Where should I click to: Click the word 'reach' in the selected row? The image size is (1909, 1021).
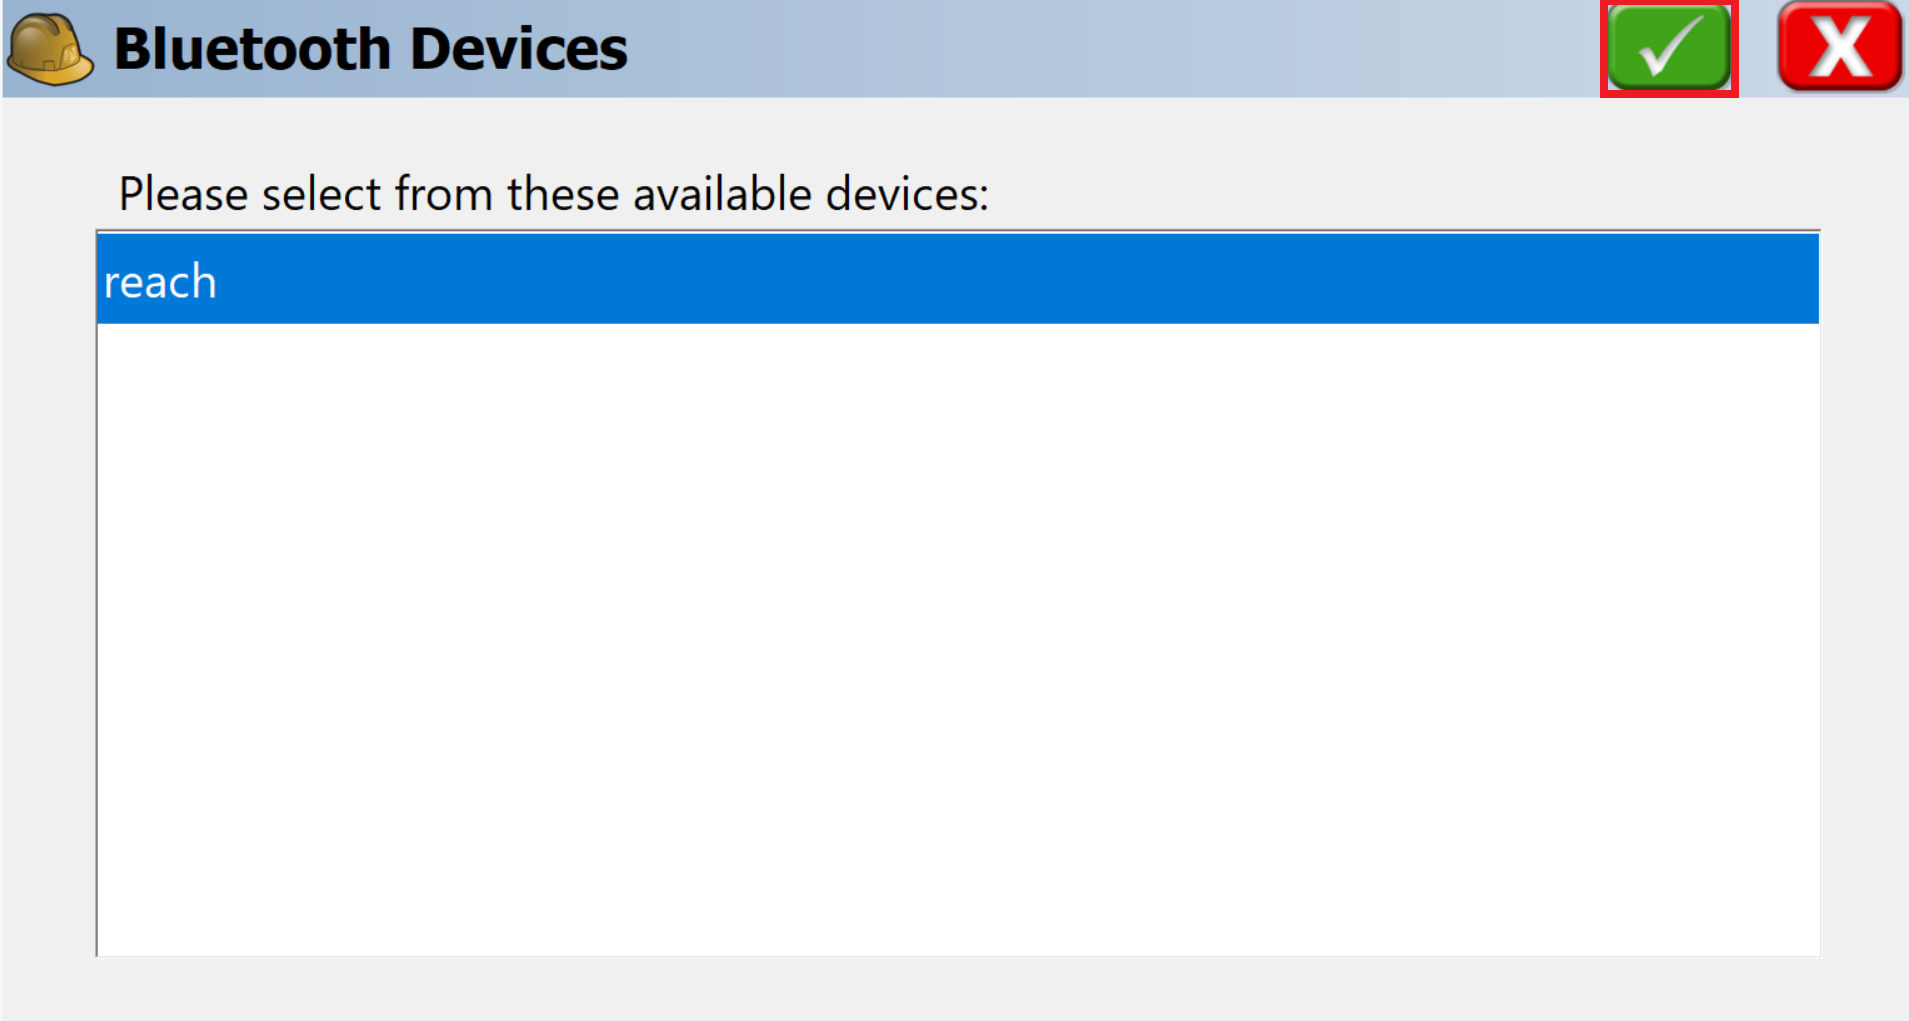[x=160, y=282]
